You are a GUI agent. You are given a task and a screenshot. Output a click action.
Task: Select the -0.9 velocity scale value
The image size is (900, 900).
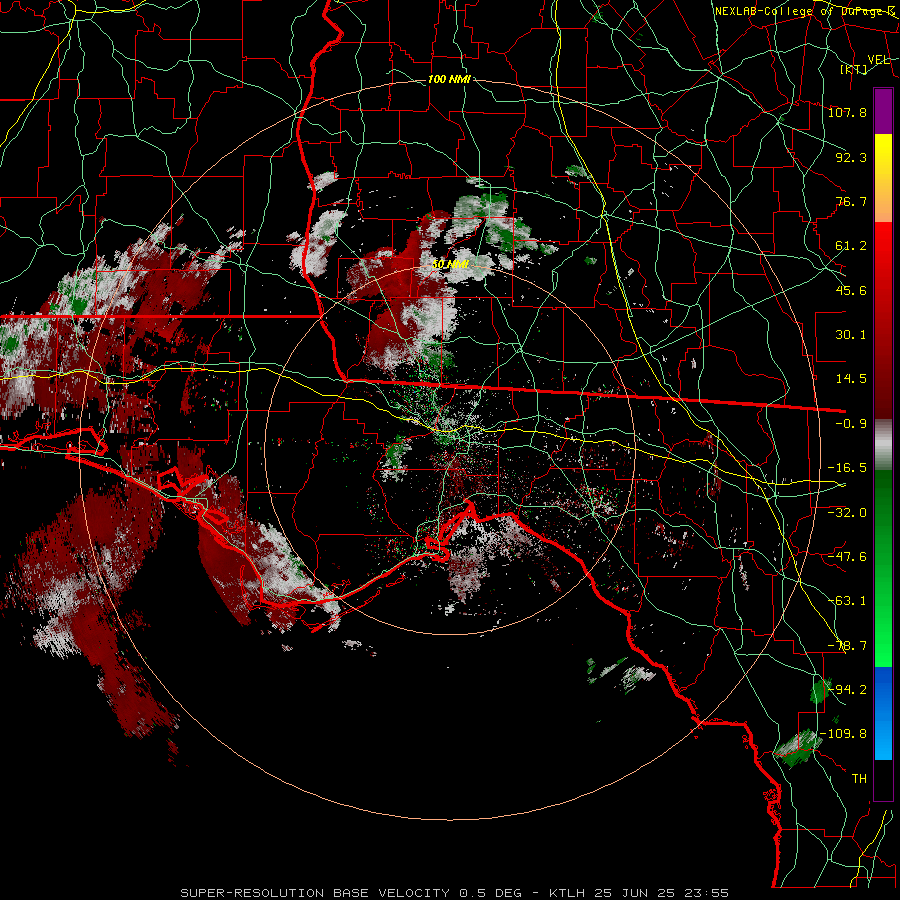(x=851, y=424)
